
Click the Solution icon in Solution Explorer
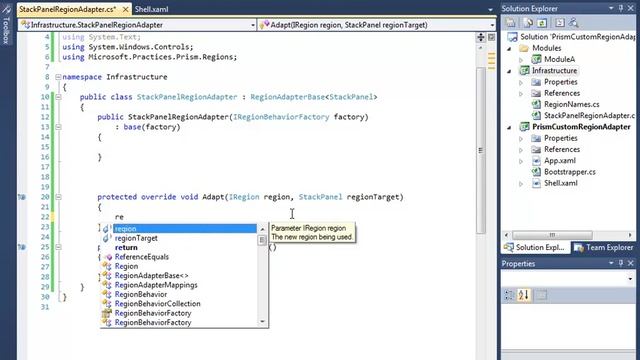click(512, 37)
